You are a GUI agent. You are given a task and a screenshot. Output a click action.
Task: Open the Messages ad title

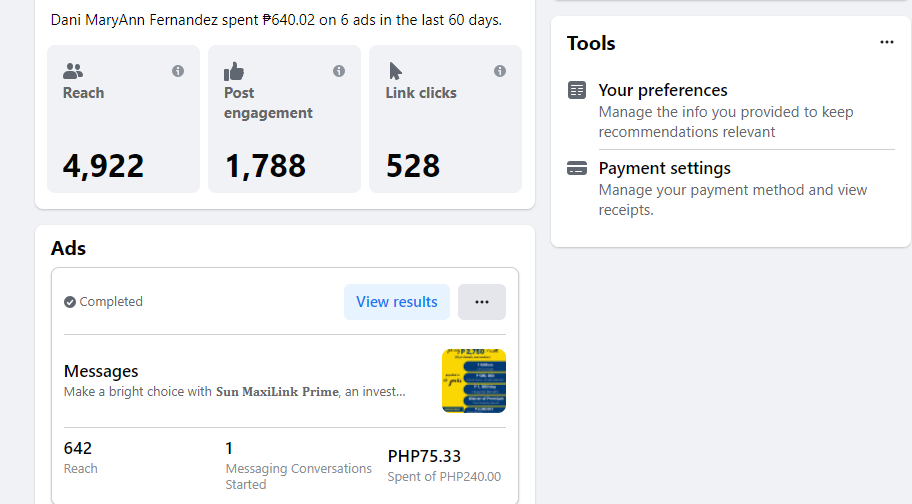(x=101, y=372)
